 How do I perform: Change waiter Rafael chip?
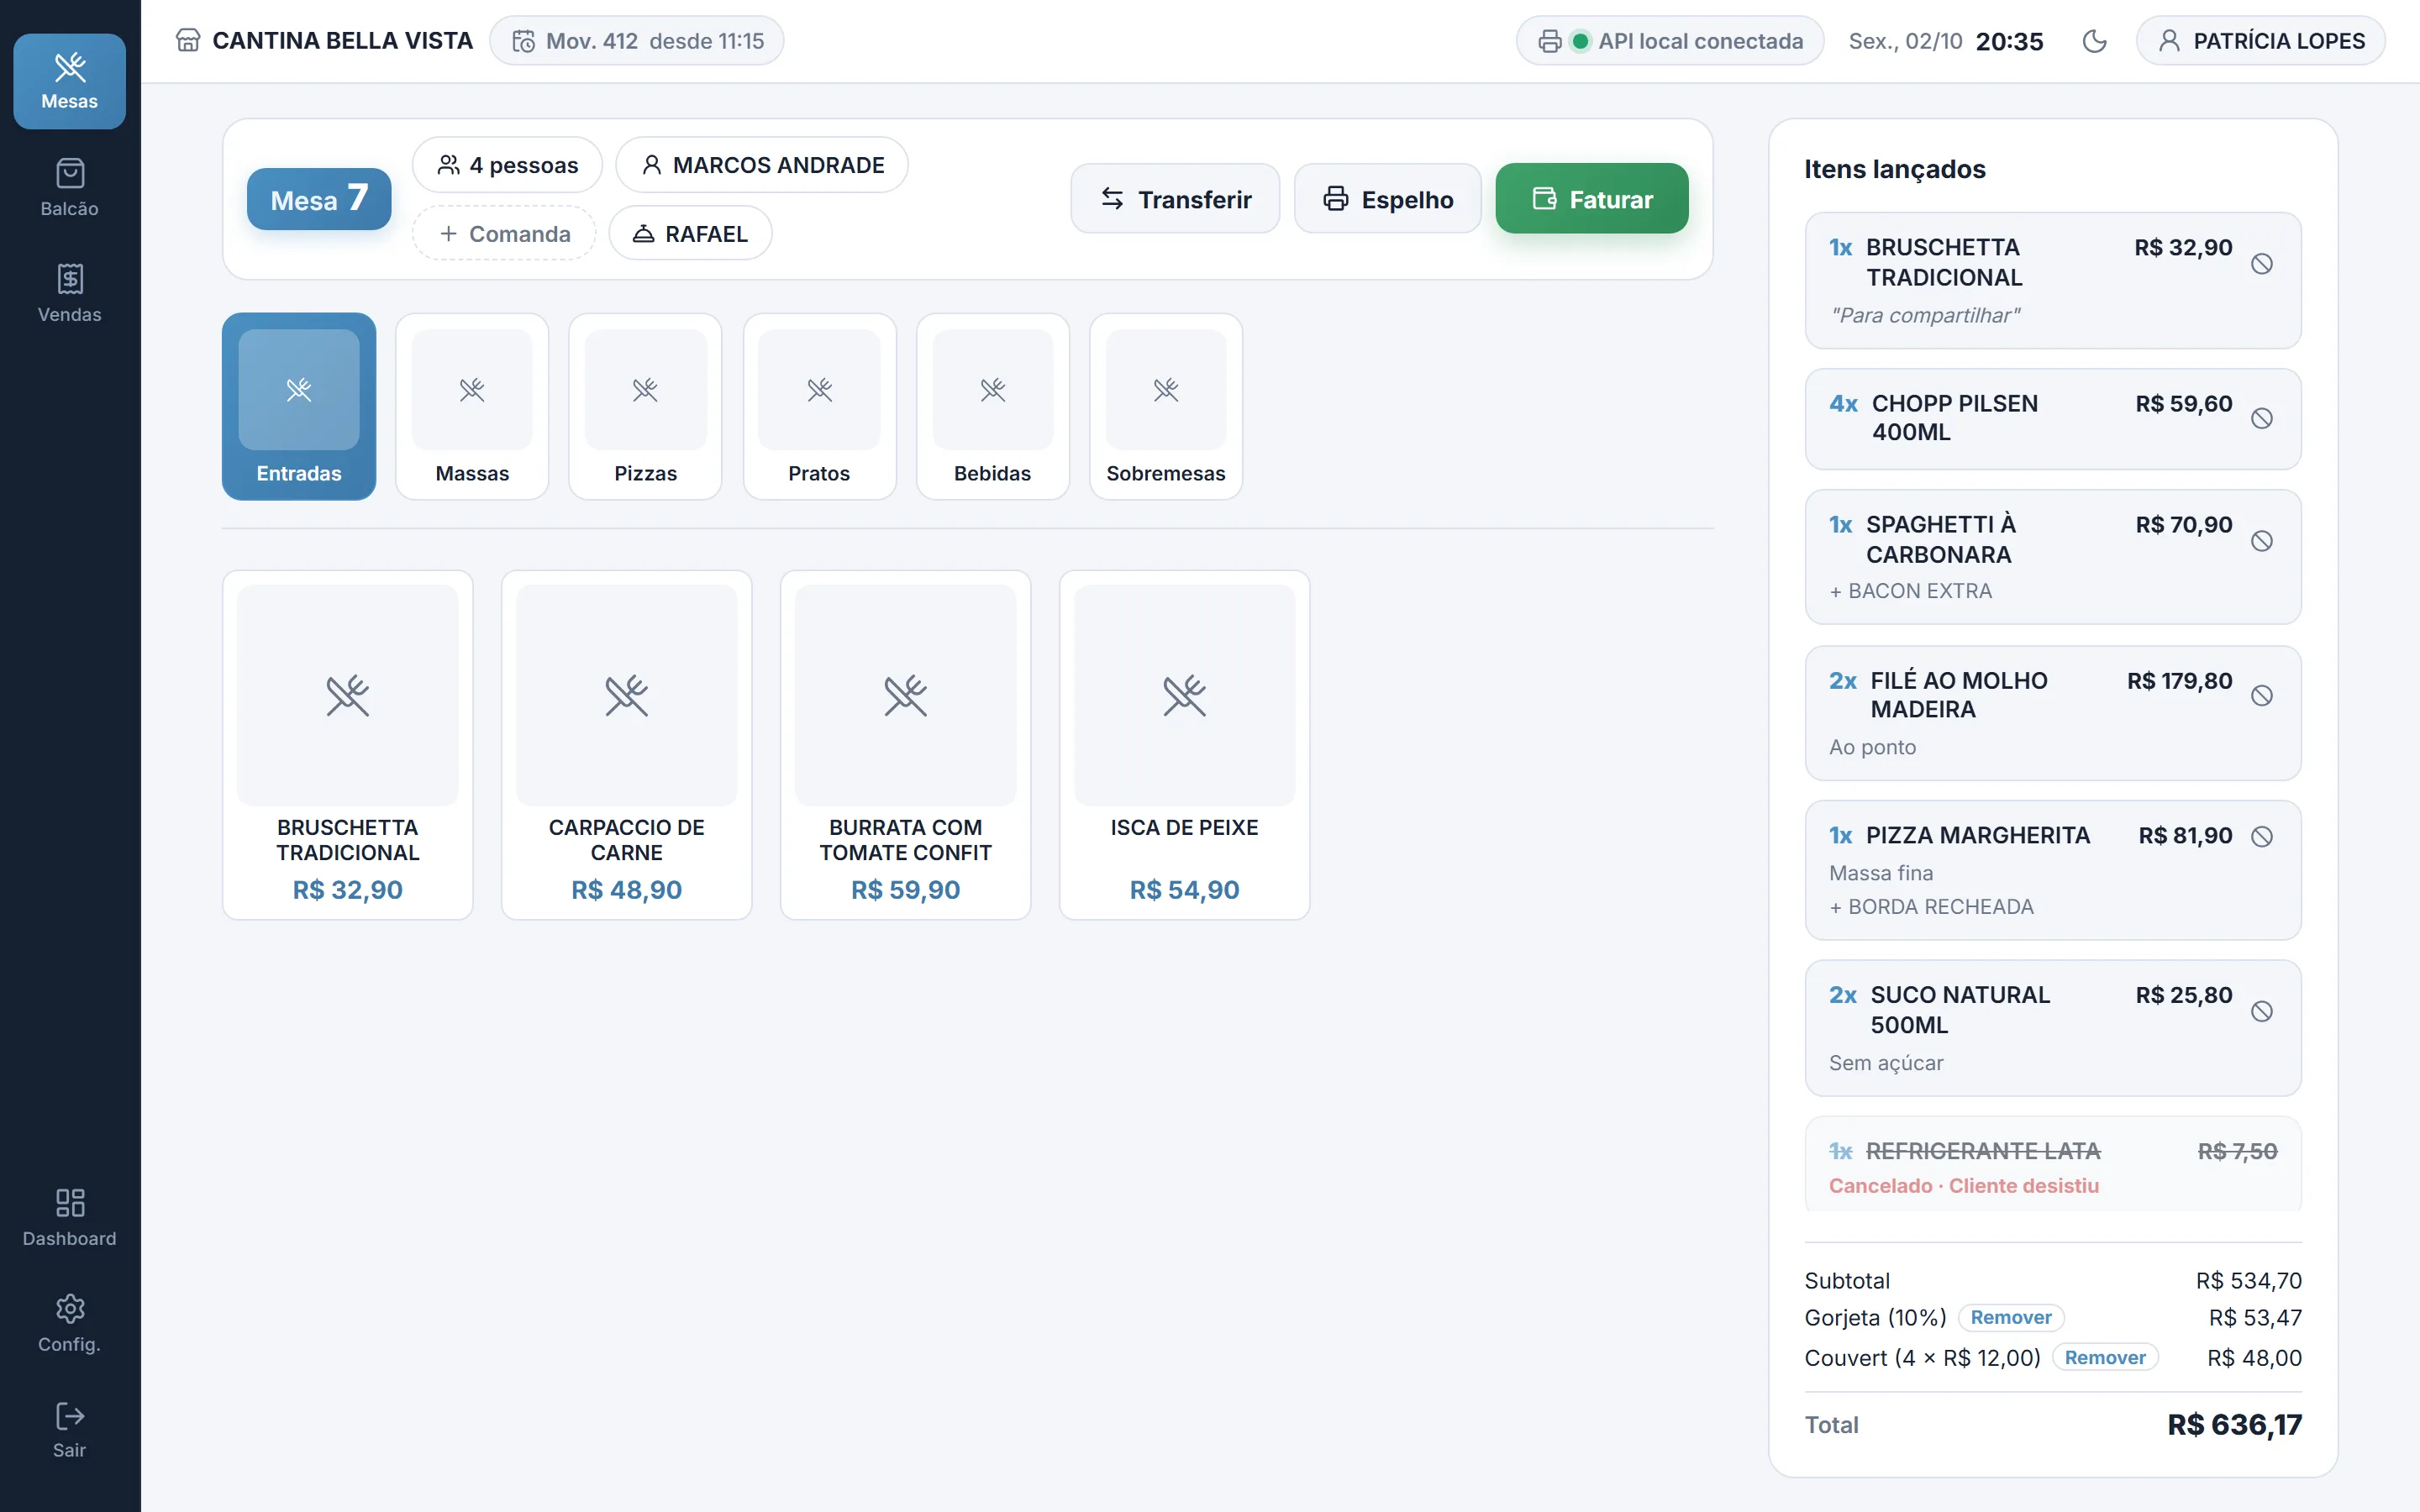pyautogui.click(x=690, y=233)
